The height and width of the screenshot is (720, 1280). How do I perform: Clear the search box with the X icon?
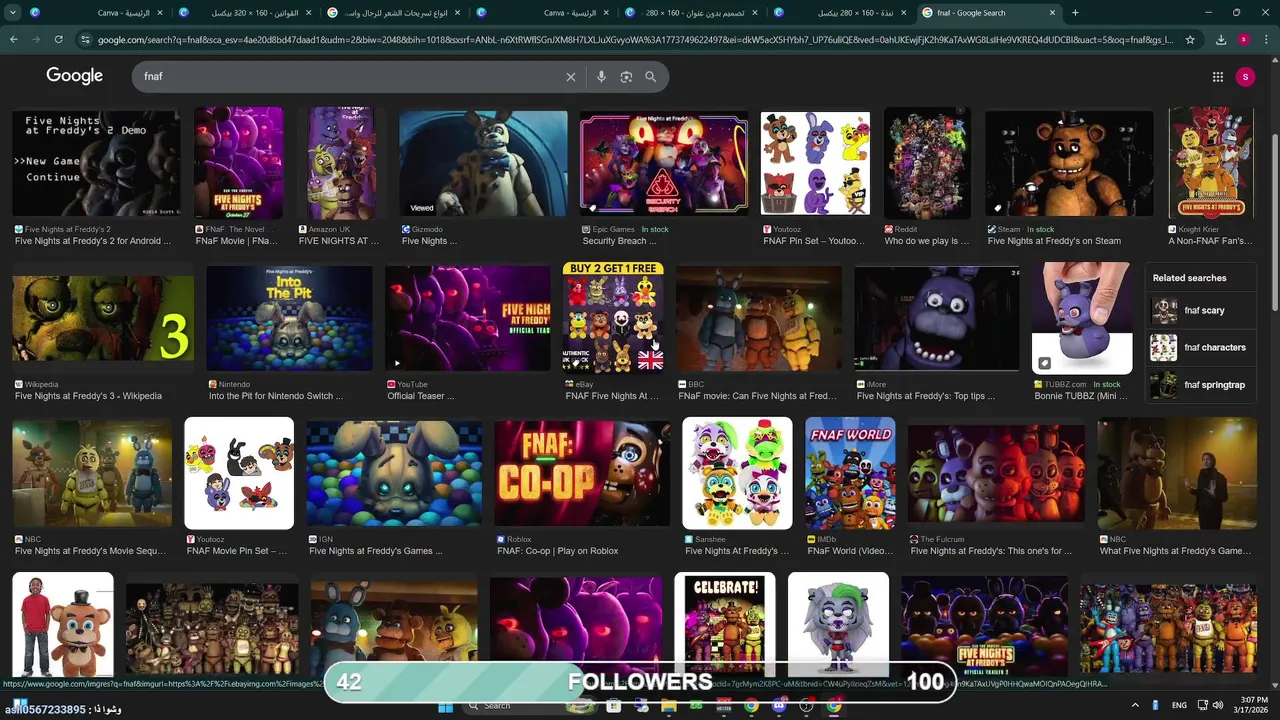click(571, 77)
